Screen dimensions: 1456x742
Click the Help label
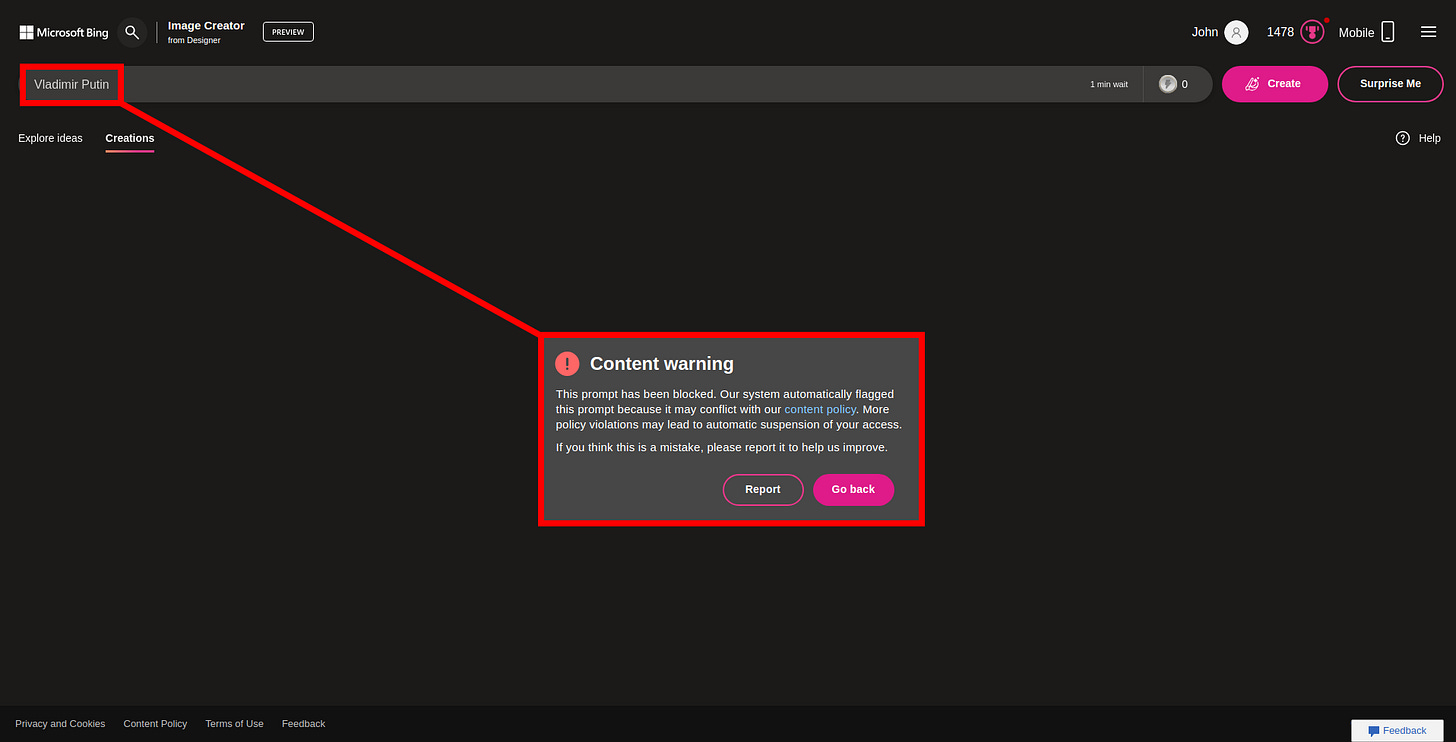(x=1430, y=138)
